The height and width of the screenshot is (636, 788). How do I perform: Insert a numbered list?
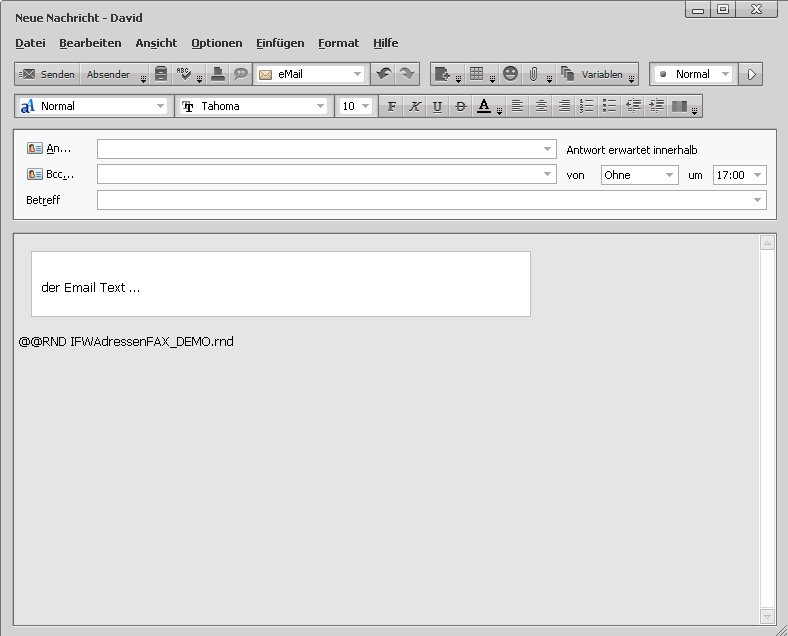click(x=587, y=106)
